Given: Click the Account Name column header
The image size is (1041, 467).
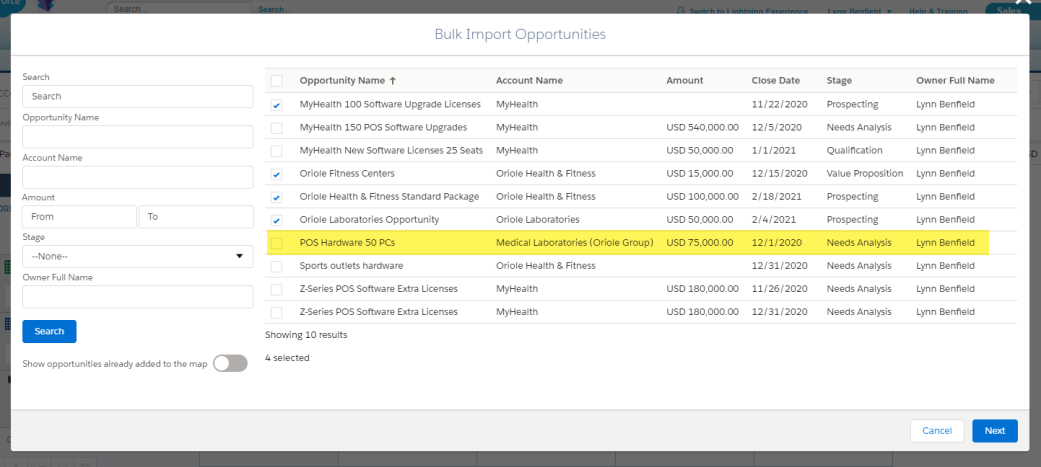Looking at the screenshot, I should (x=529, y=80).
